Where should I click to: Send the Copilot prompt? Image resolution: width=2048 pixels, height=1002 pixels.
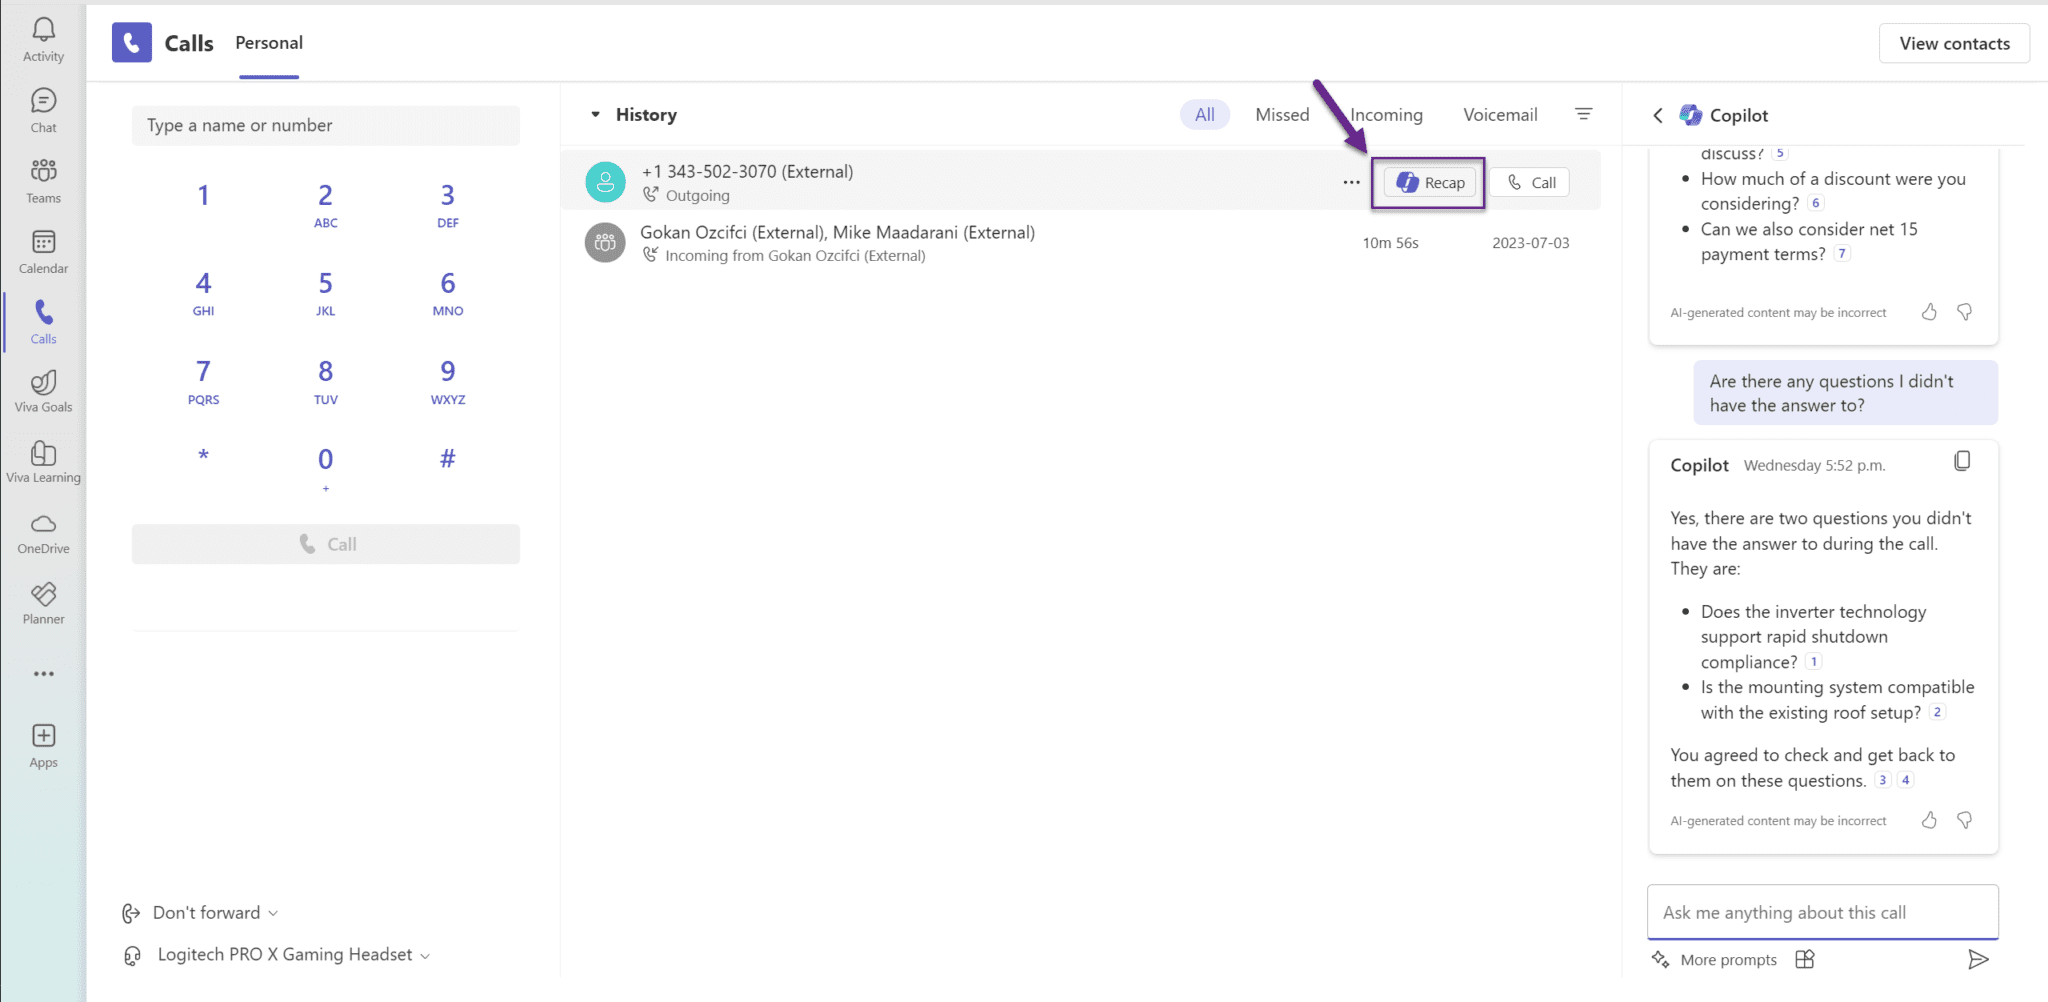point(1978,959)
